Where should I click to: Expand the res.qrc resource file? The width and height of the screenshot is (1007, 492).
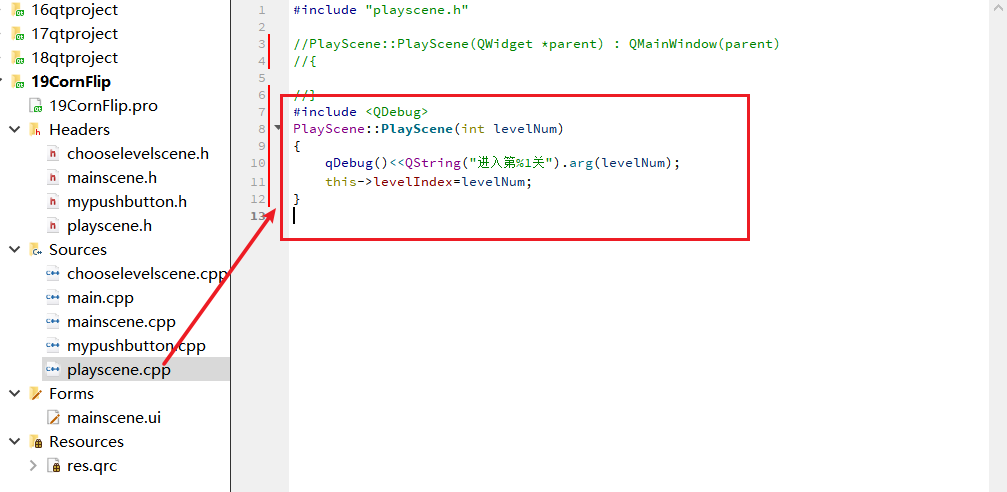[33, 466]
